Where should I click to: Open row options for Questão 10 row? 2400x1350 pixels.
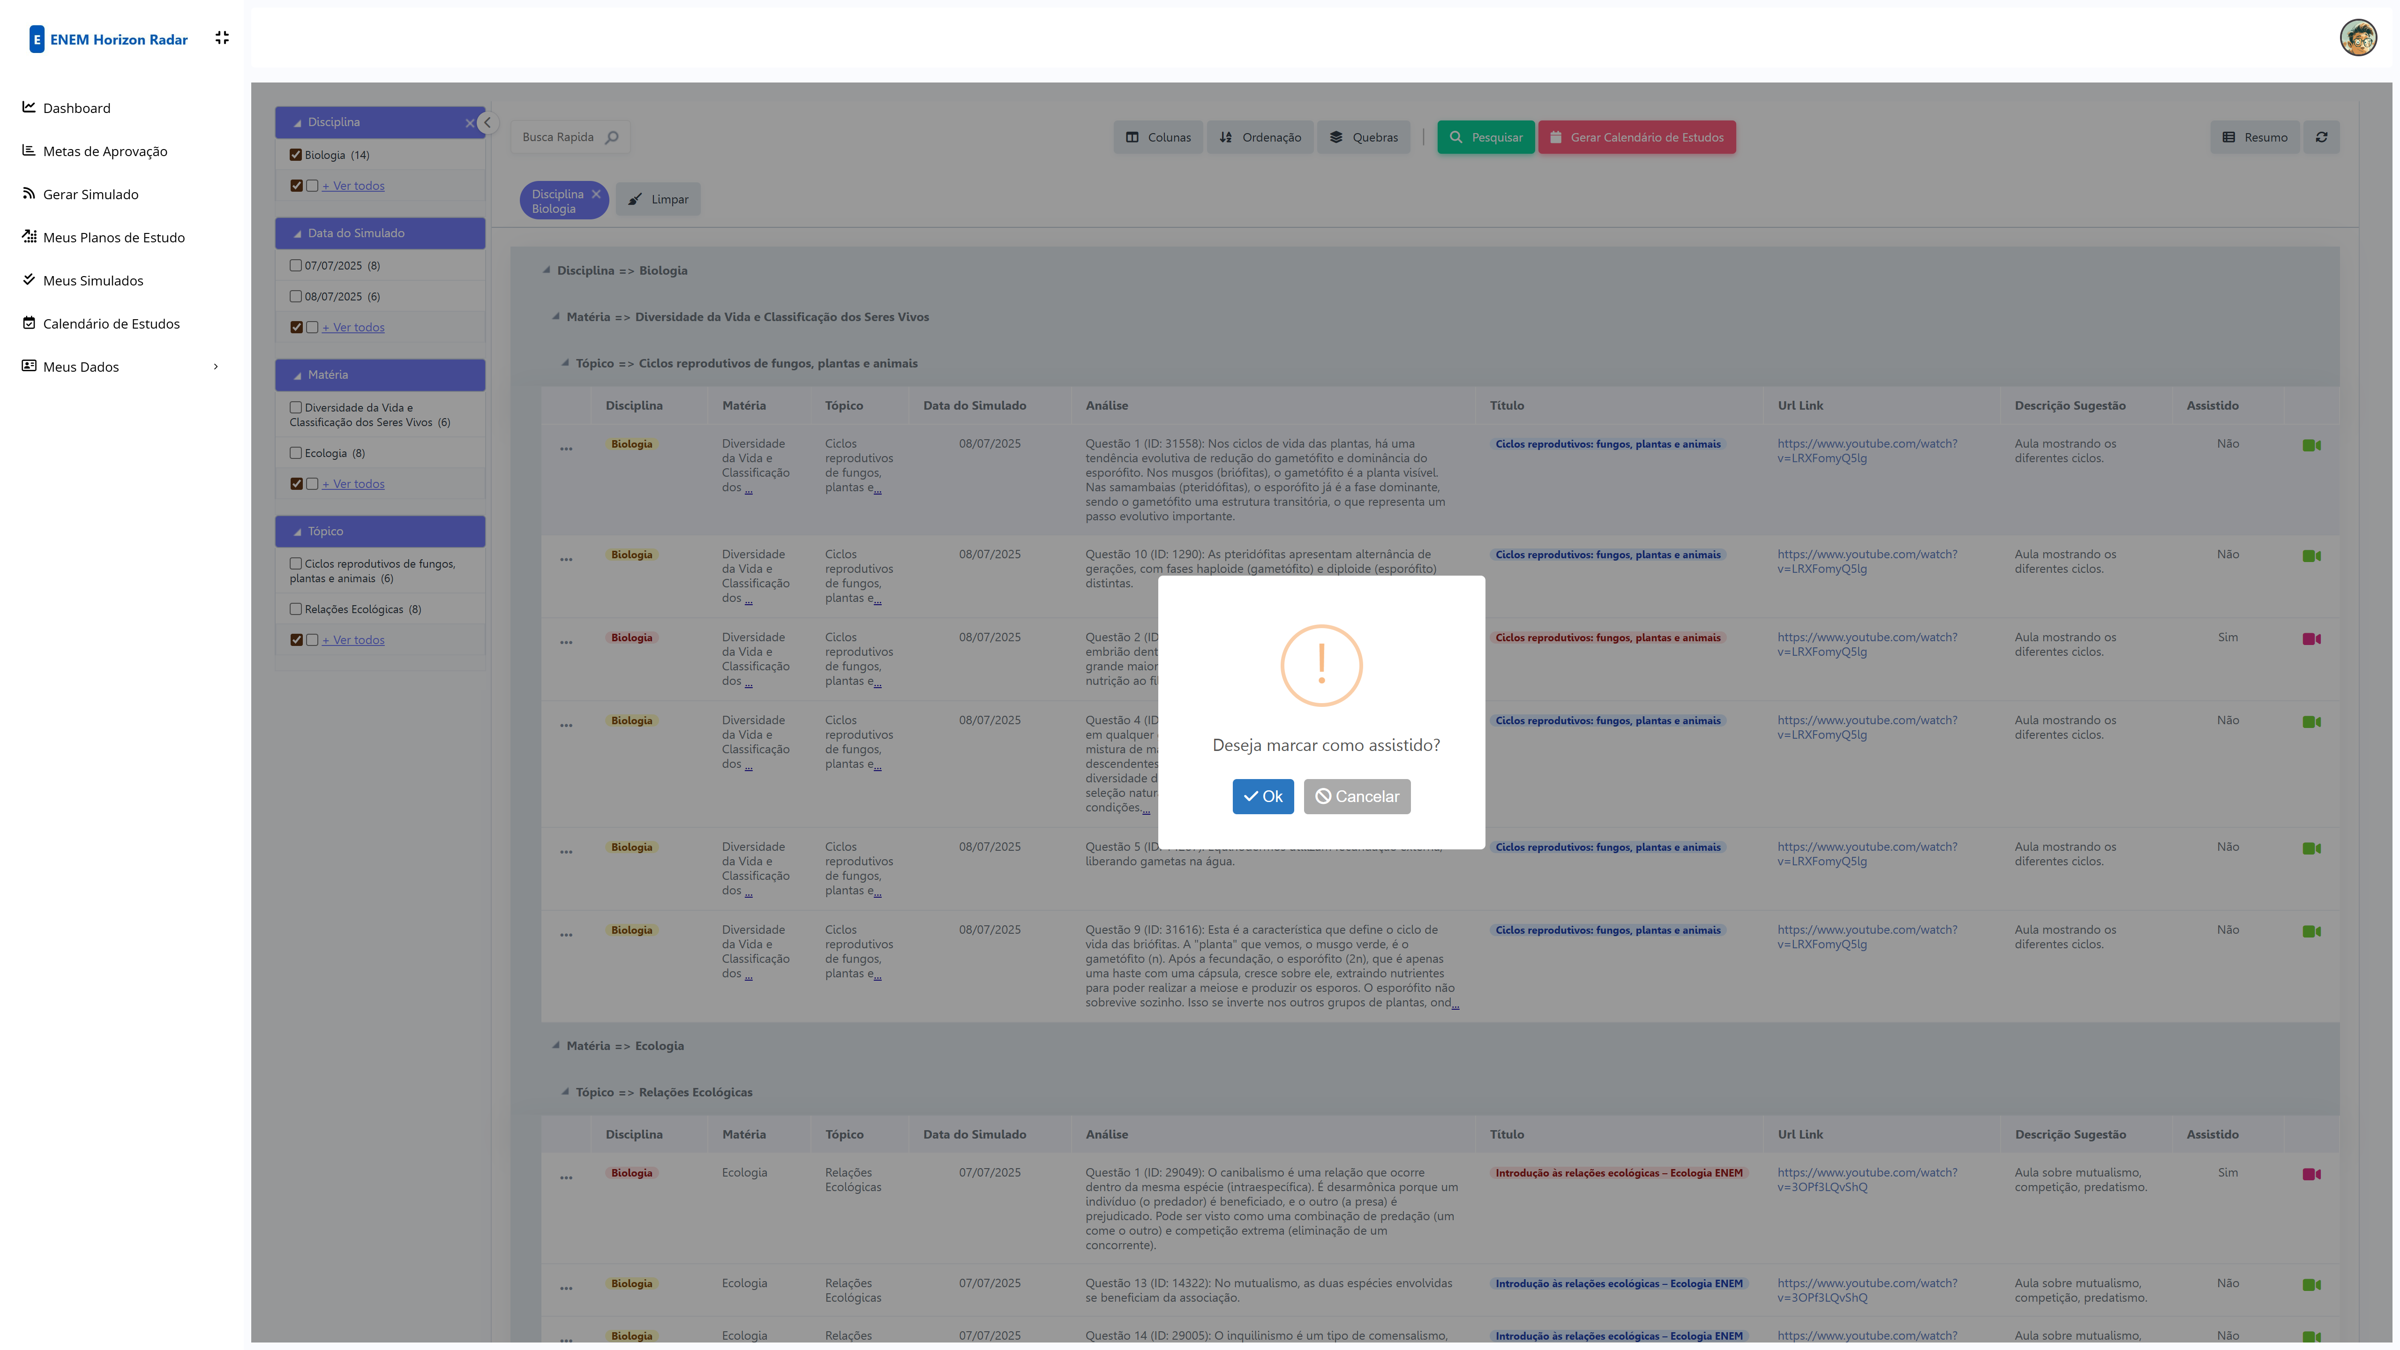coord(566,559)
